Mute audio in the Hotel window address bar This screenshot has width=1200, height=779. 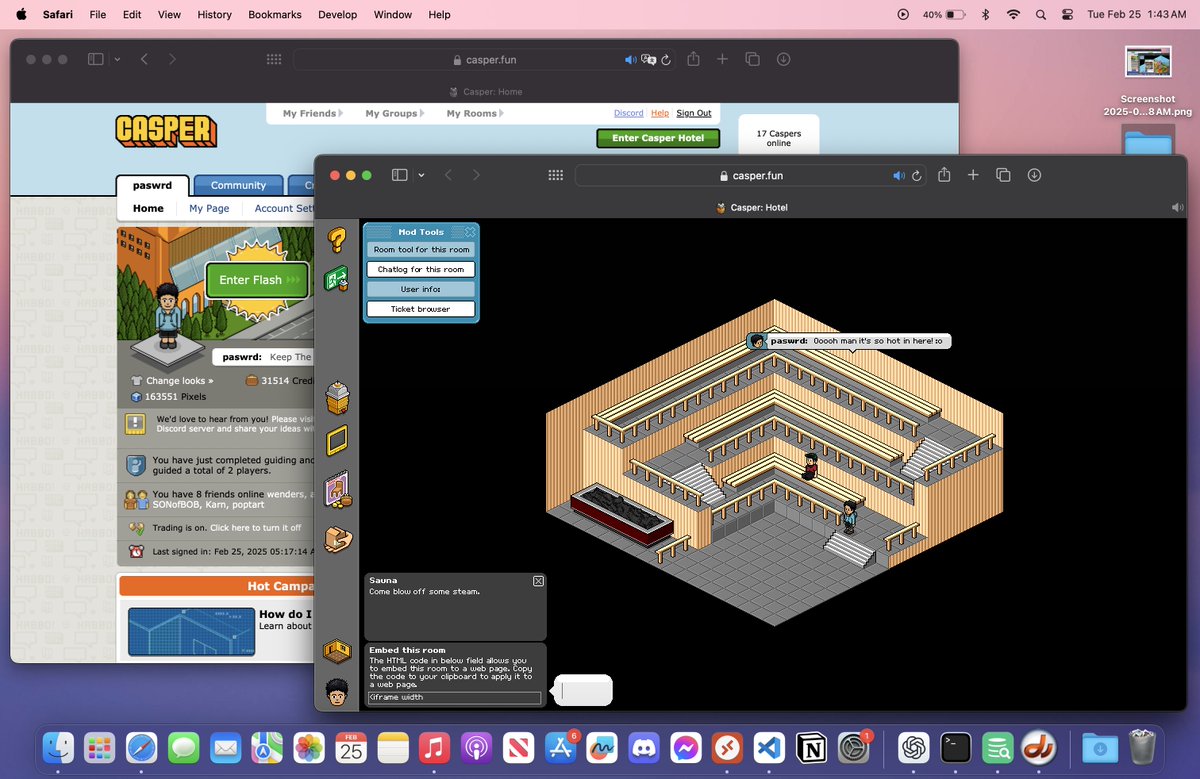click(x=899, y=175)
